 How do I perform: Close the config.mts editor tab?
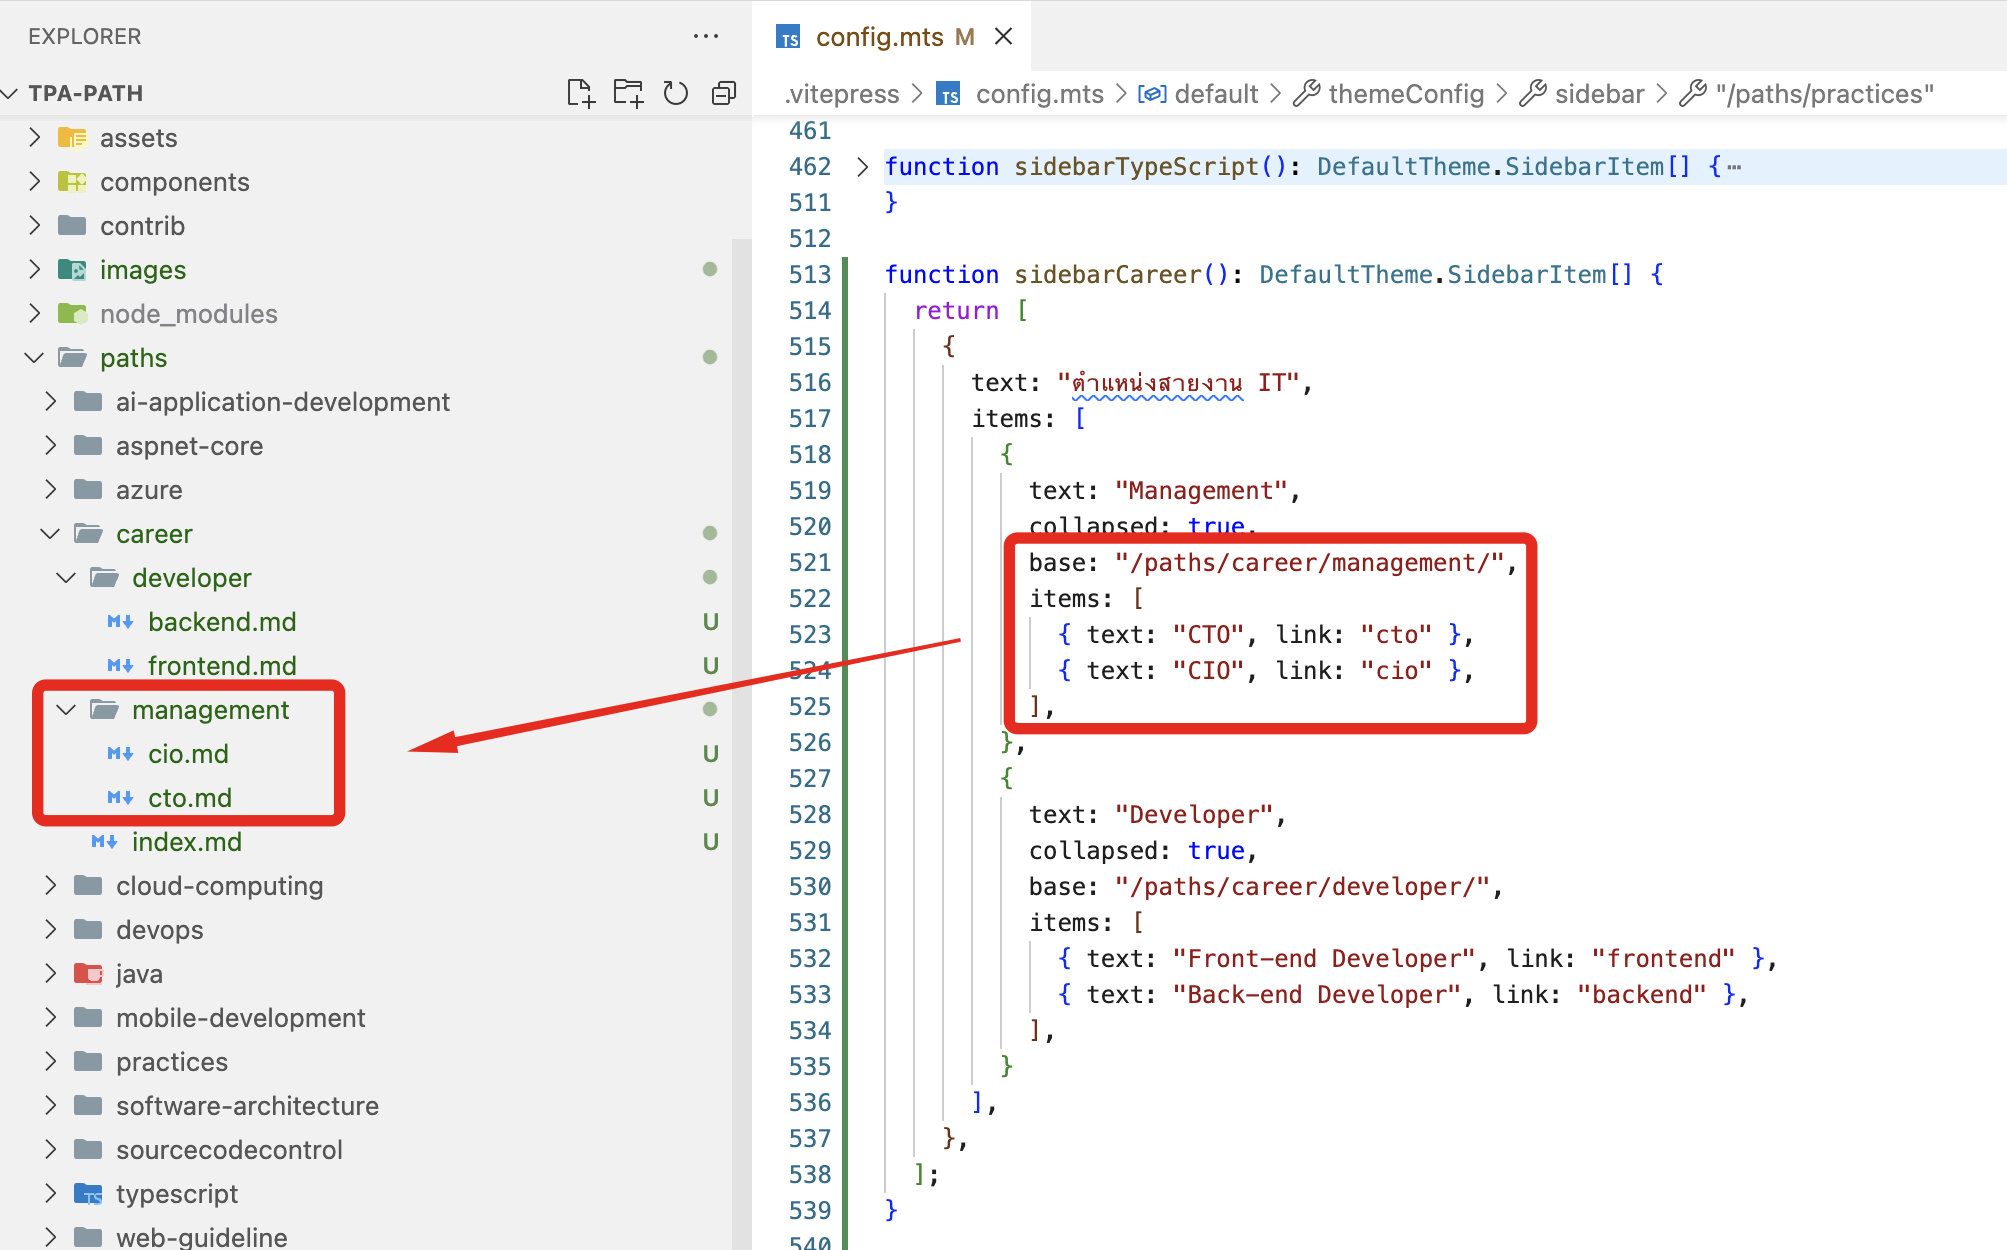point(1004,37)
